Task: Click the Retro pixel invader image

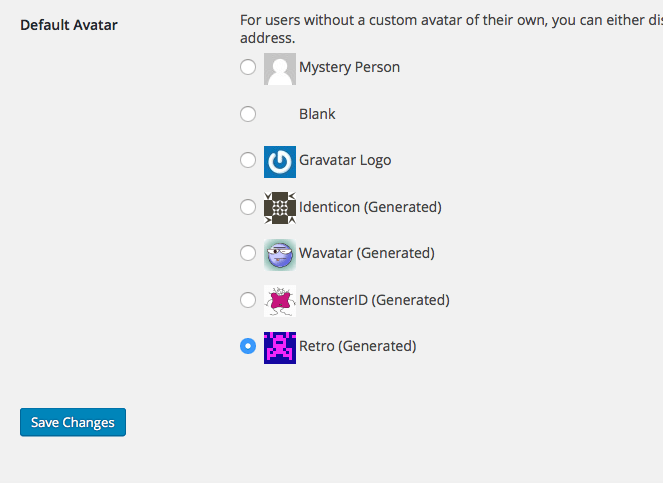Action: coord(280,348)
